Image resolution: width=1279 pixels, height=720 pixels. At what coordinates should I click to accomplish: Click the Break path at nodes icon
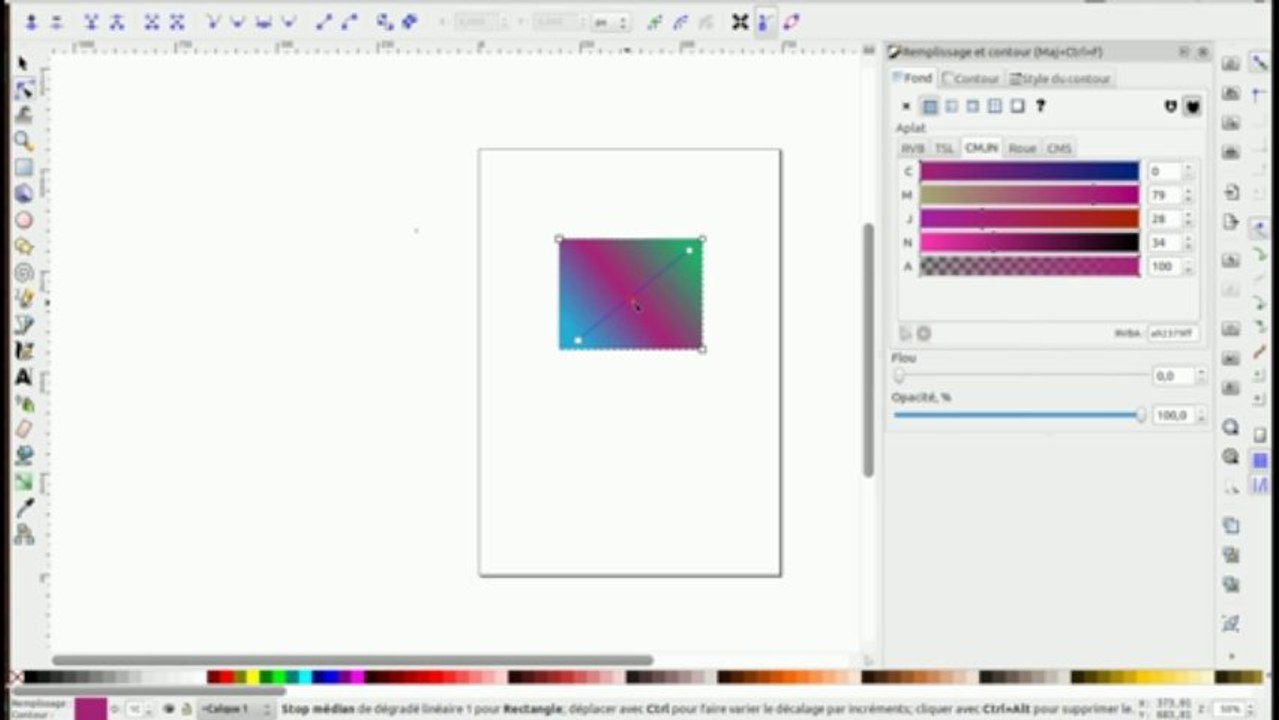point(117,21)
